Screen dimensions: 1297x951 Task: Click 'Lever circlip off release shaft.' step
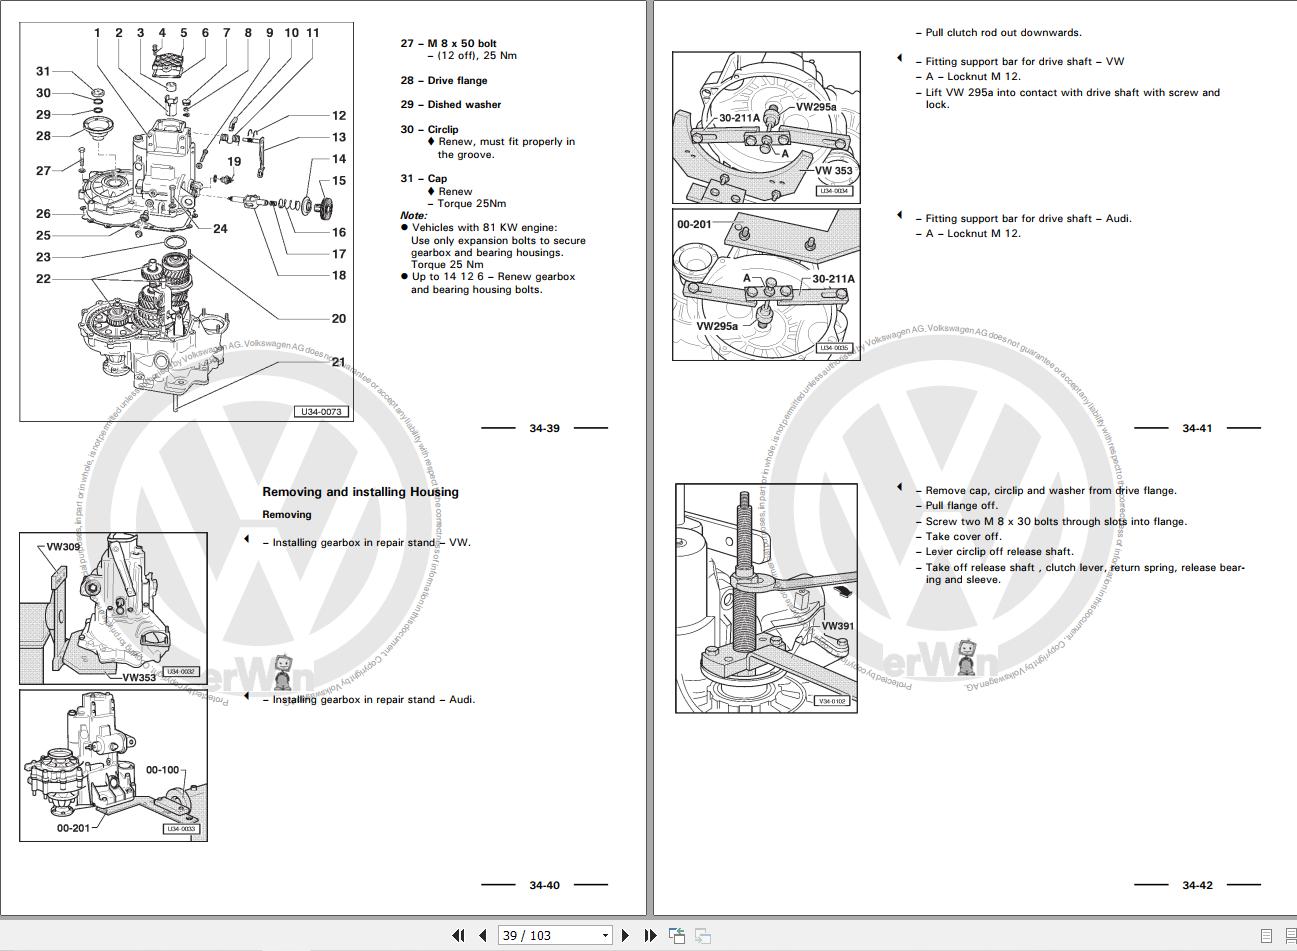pos(994,552)
